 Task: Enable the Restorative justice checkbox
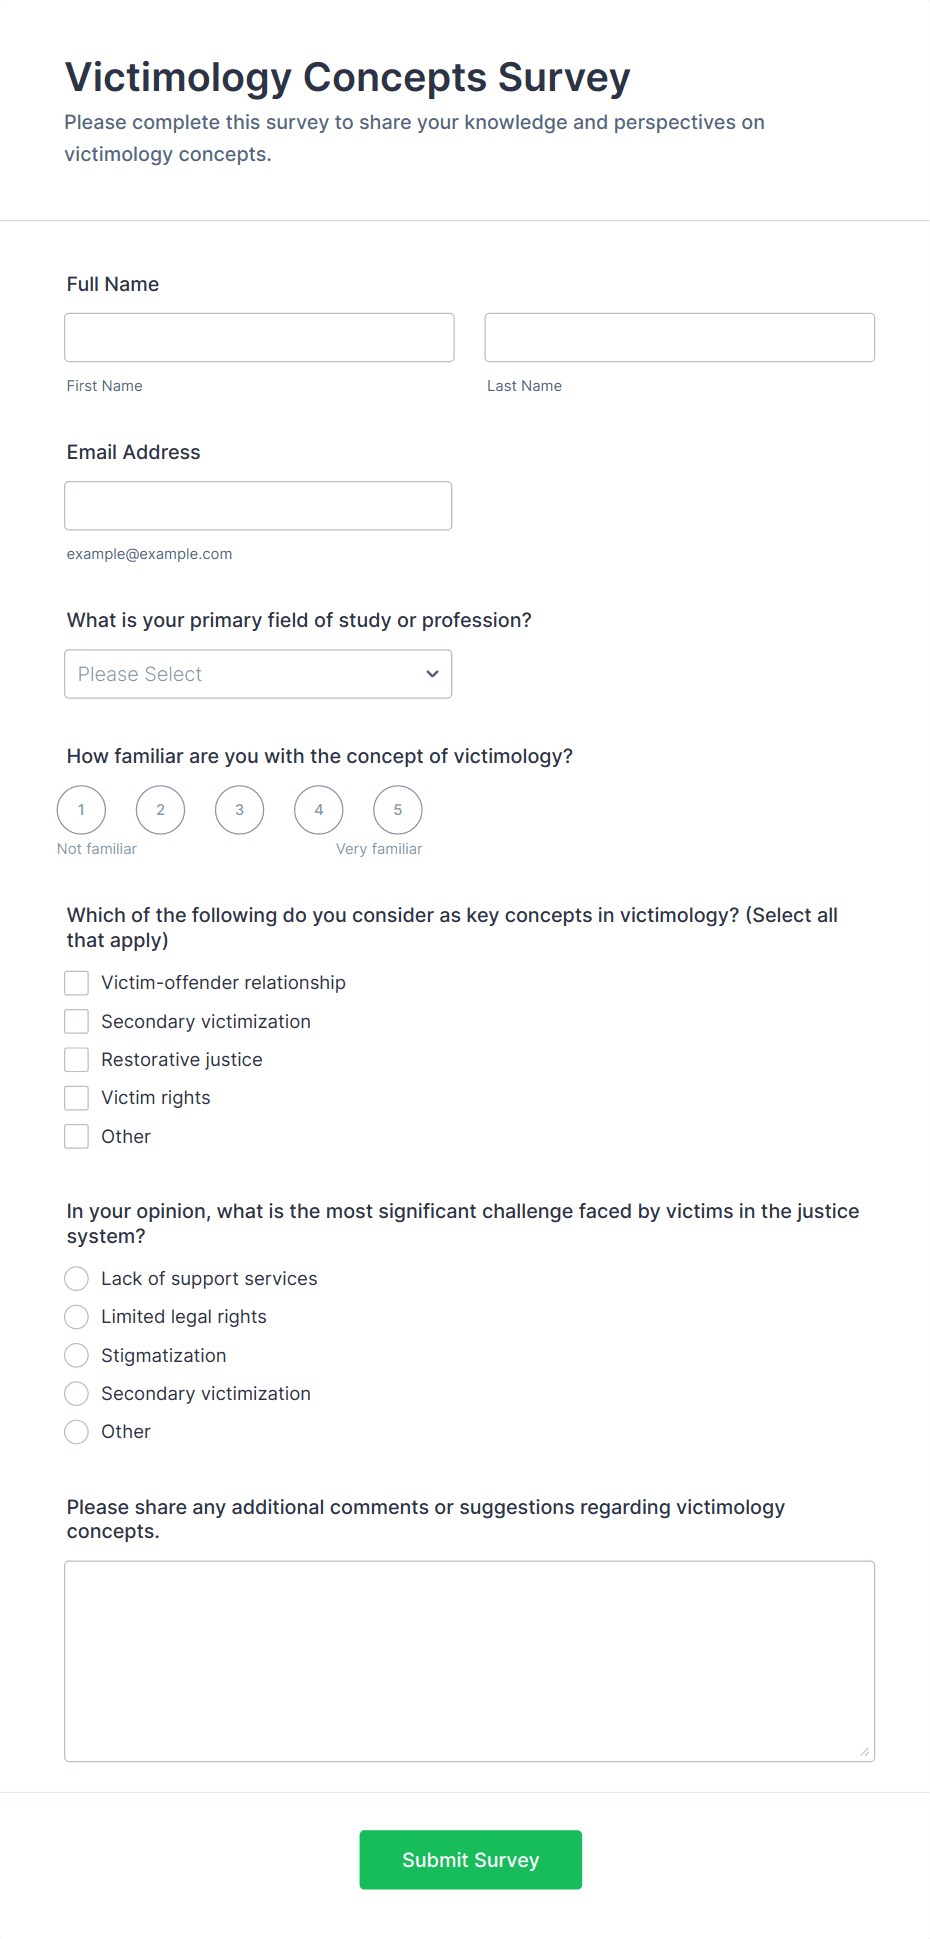tap(76, 1059)
